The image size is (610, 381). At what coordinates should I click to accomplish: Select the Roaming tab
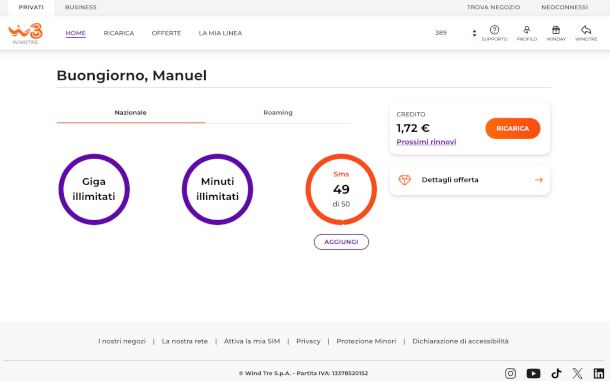(x=278, y=113)
